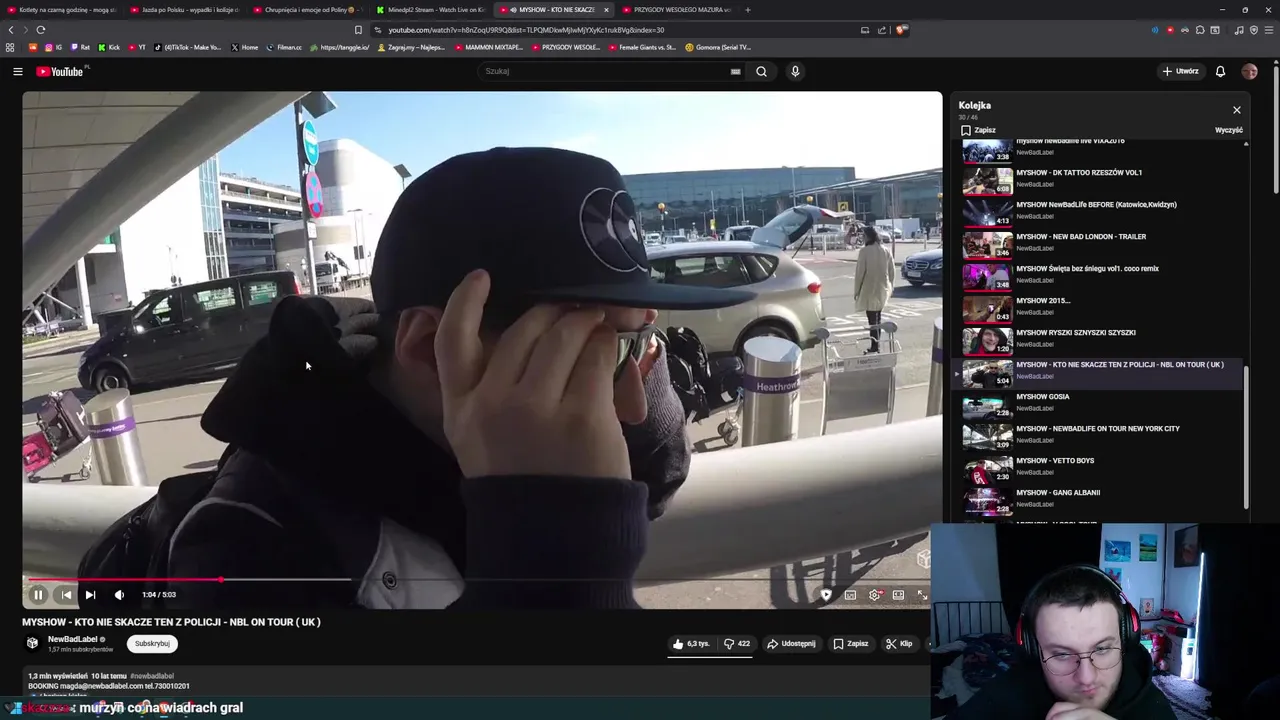Viewport: 1280px width, 720px height.
Task: Bookmark page icon in address bar
Action: [358, 30]
